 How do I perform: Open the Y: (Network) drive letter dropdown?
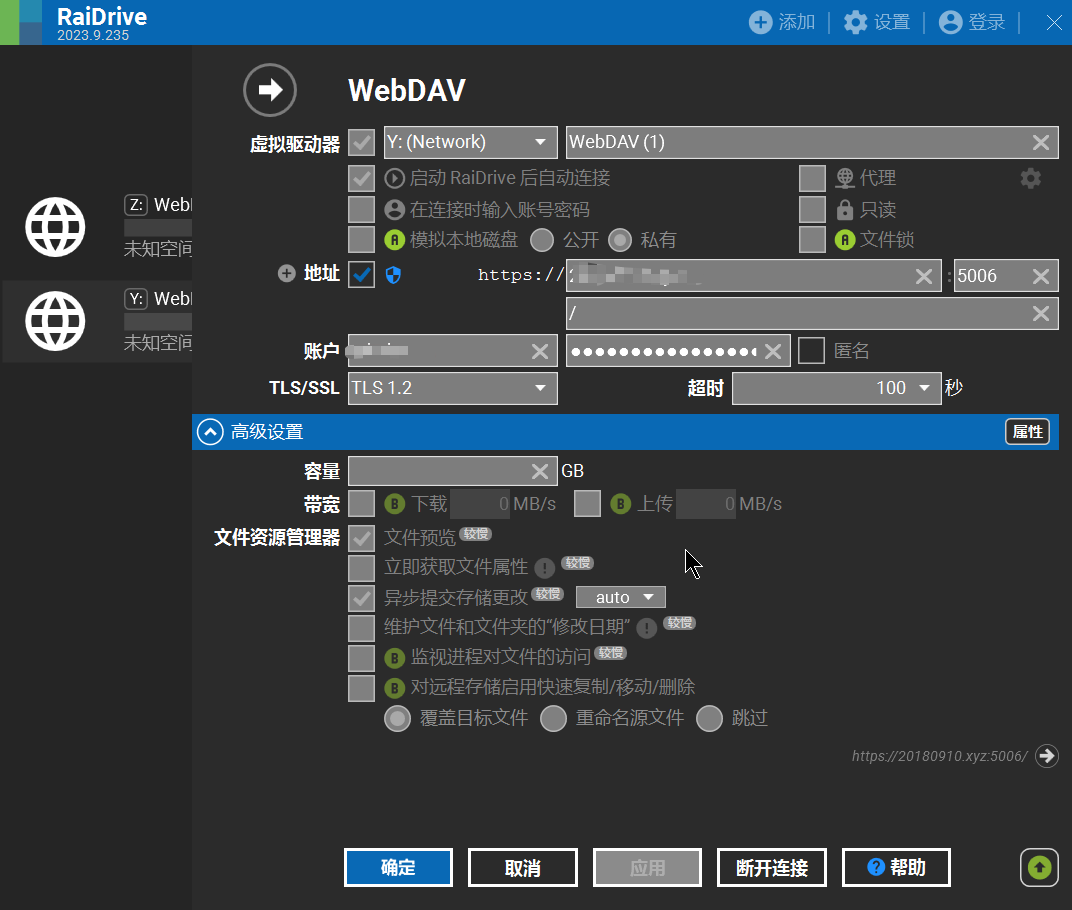(x=471, y=142)
